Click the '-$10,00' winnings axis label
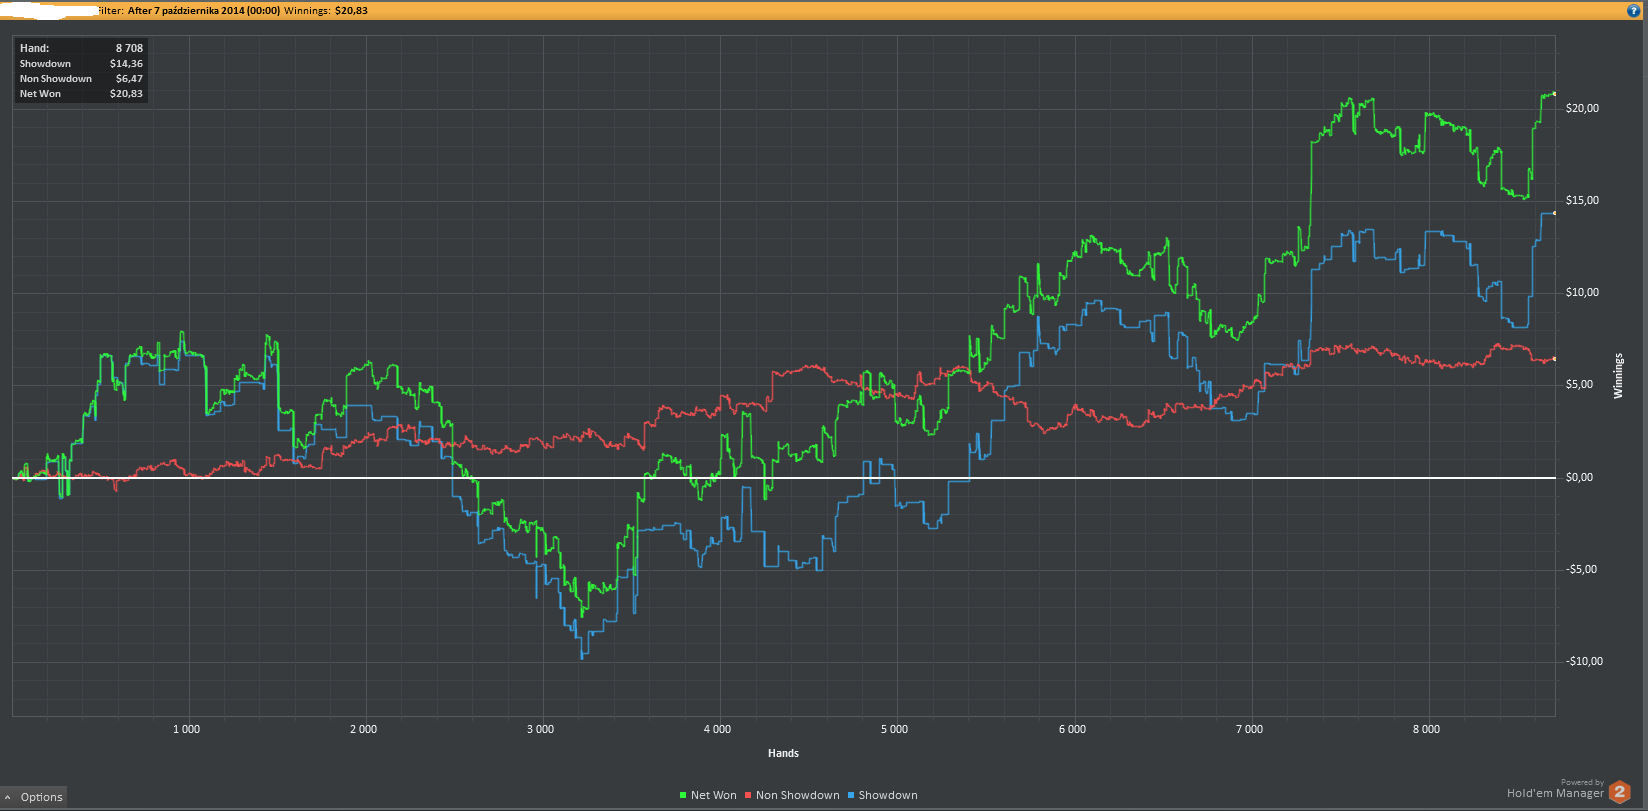 [x=1584, y=661]
